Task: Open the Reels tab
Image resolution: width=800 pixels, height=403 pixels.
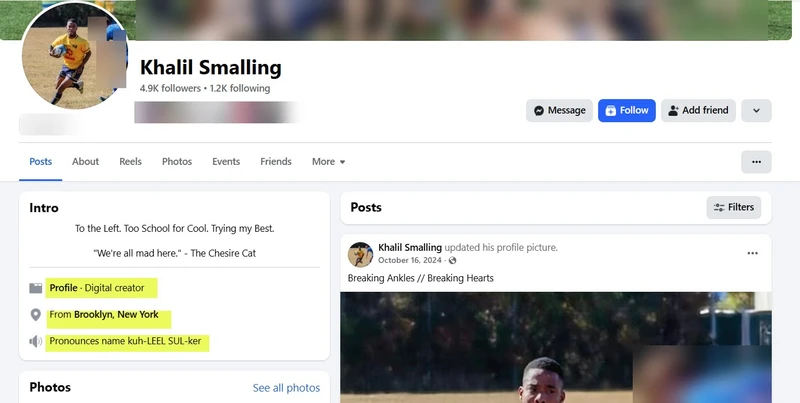Action: point(130,162)
